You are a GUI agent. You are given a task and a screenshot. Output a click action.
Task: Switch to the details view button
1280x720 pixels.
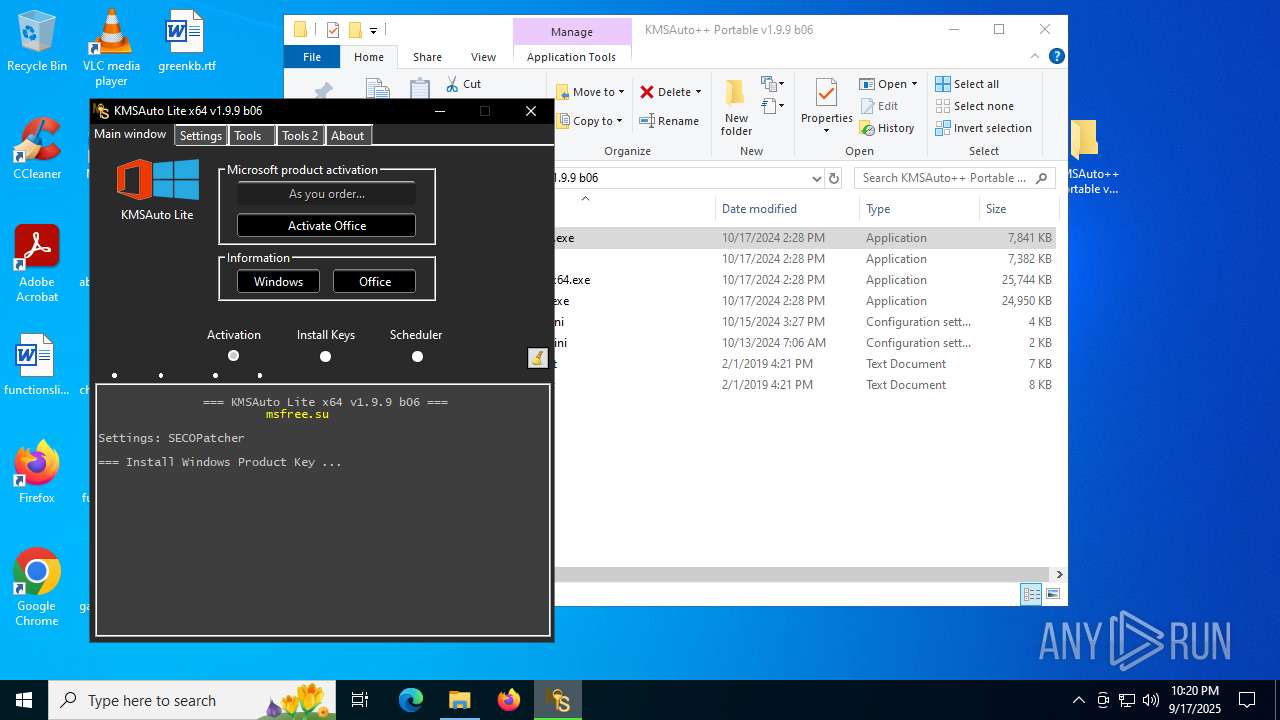tap(1031, 594)
